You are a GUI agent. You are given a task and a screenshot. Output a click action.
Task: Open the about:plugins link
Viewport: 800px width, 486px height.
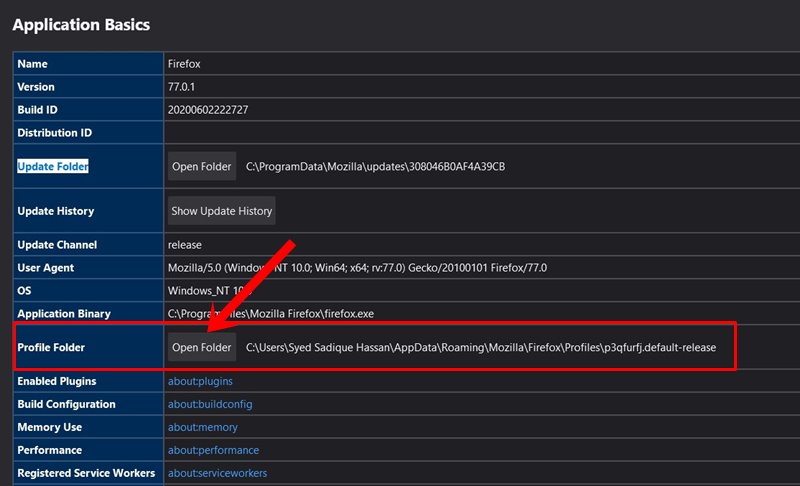[x=200, y=381]
